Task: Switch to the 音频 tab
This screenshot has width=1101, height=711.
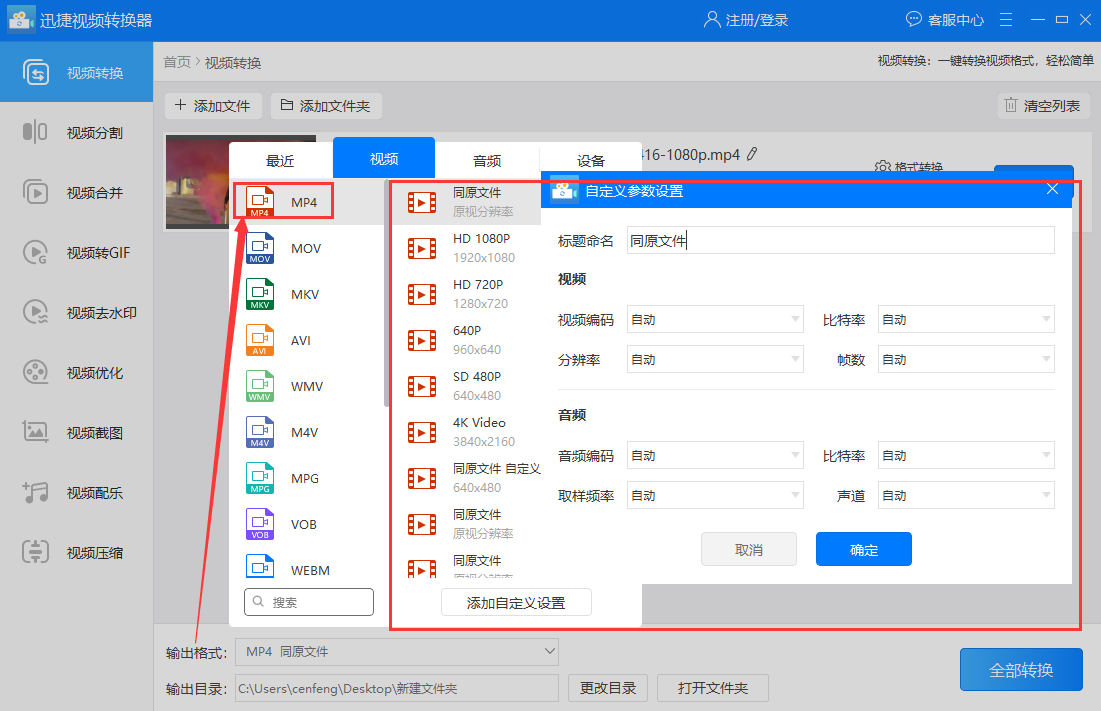Action: (x=487, y=161)
